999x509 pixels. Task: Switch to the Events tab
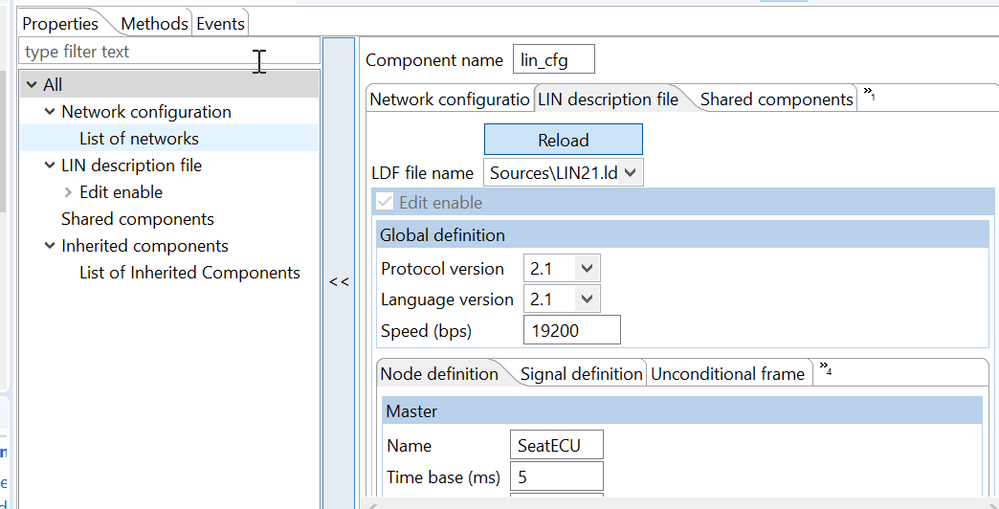point(220,23)
